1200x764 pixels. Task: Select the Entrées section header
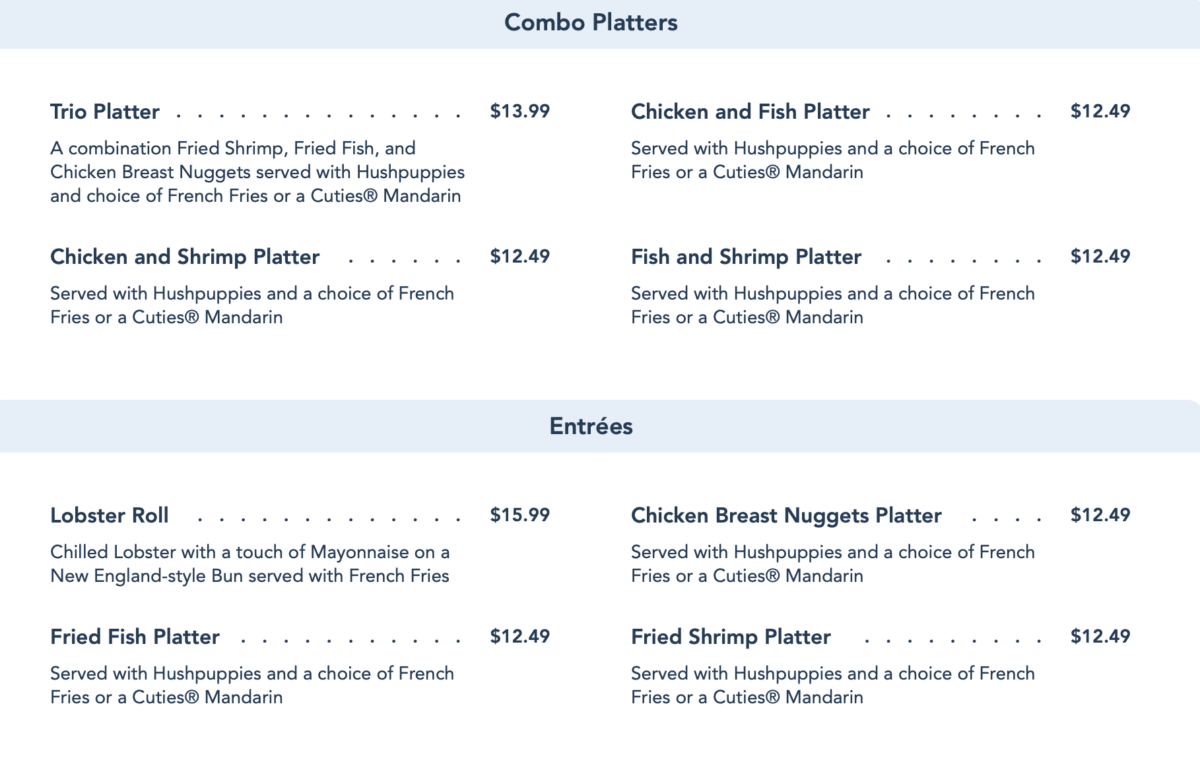tap(591, 426)
